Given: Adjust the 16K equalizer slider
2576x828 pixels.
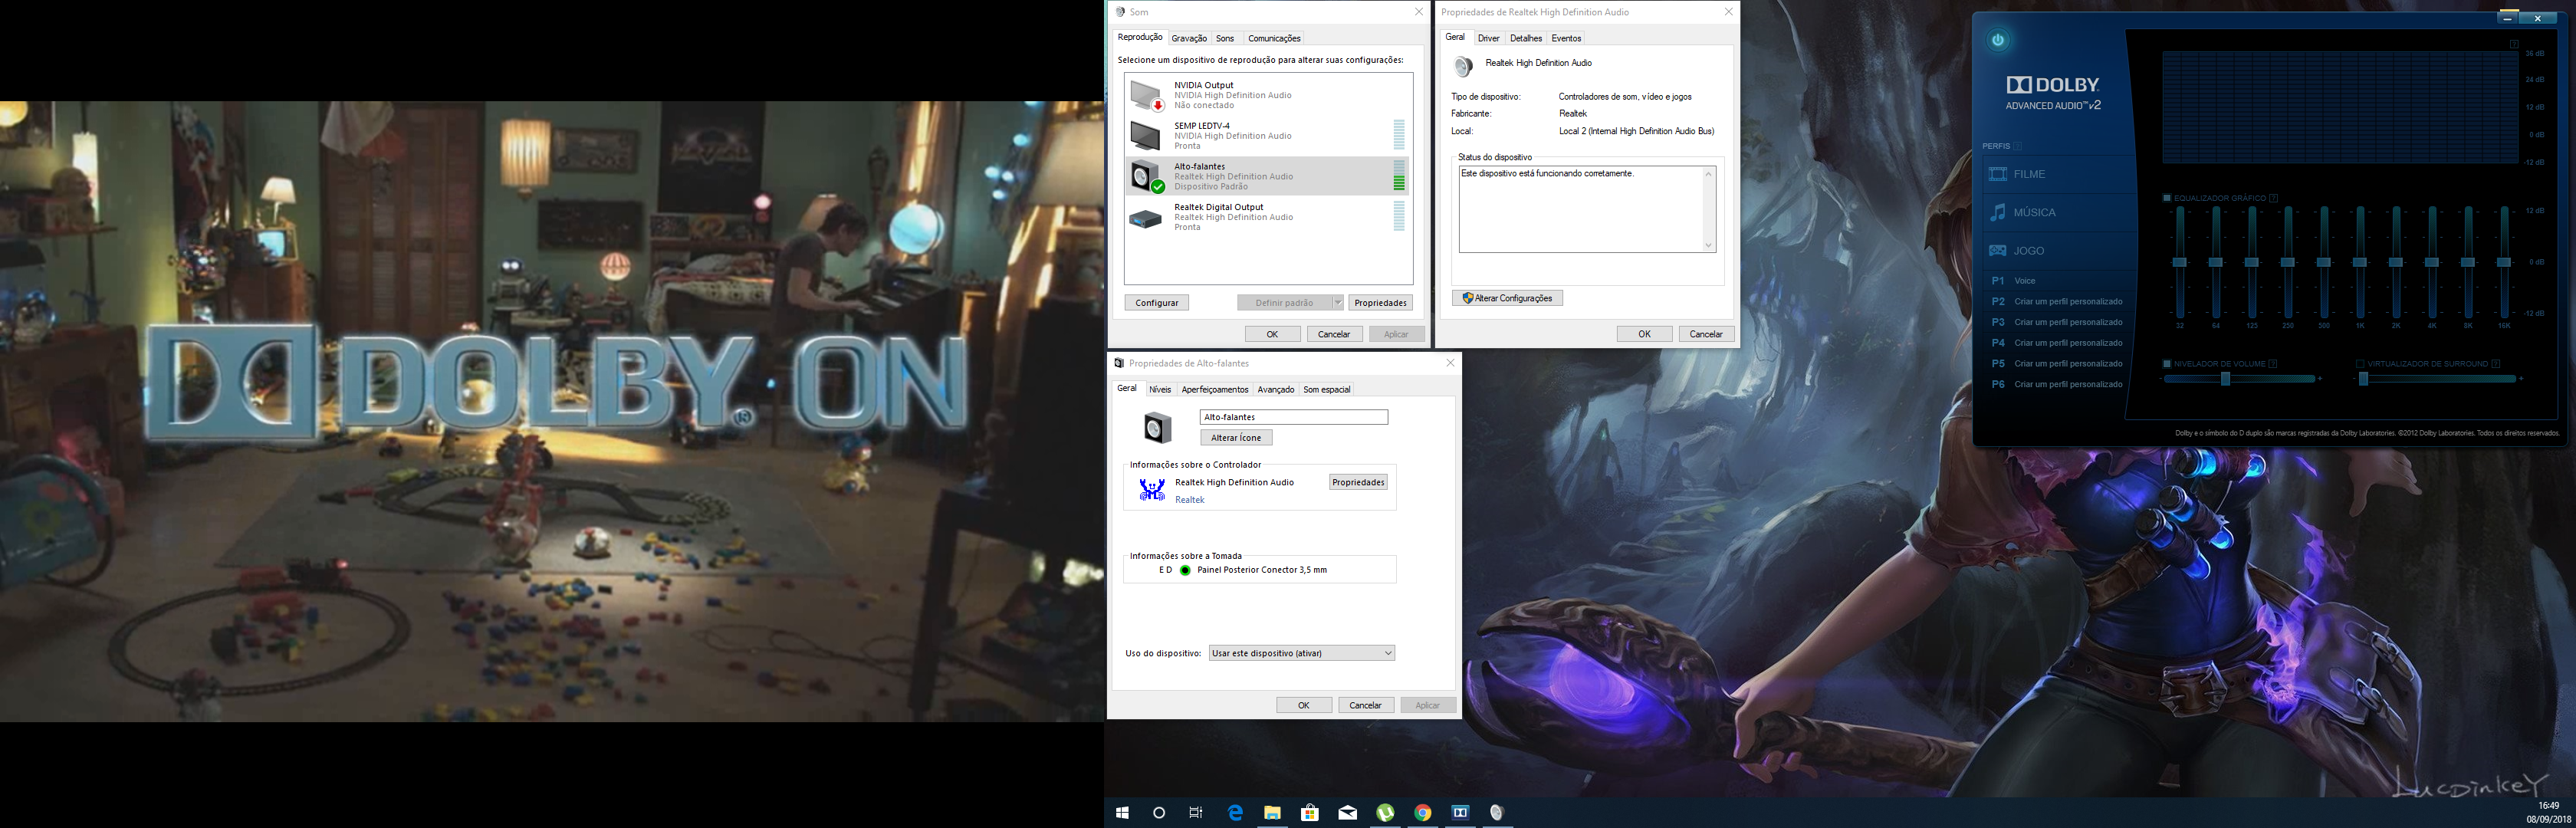Looking at the screenshot, I should tap(2504, 262).
